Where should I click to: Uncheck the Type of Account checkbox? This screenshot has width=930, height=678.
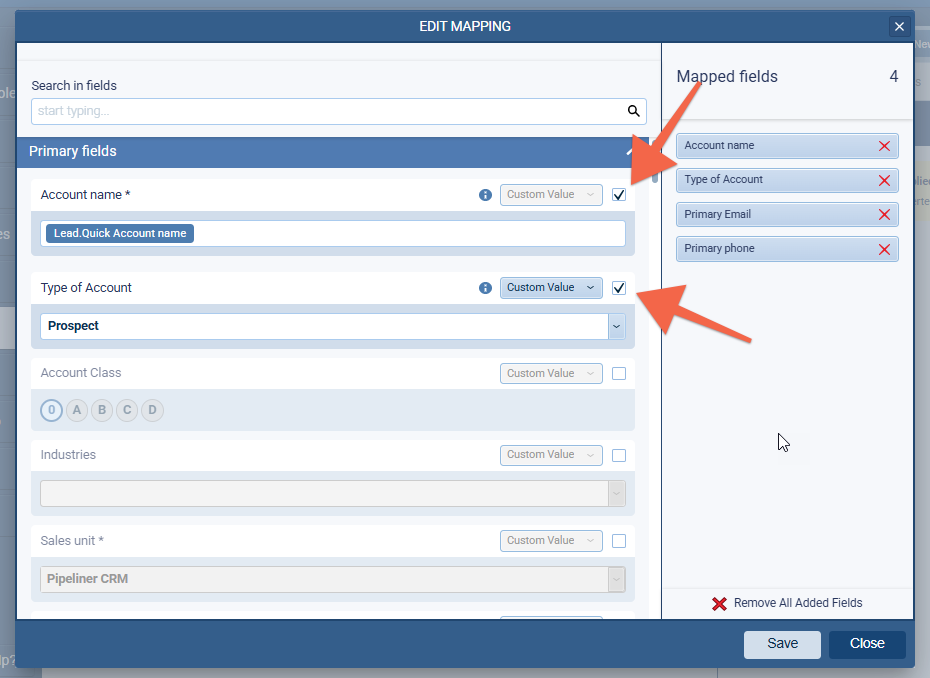(x=619, y=288)
